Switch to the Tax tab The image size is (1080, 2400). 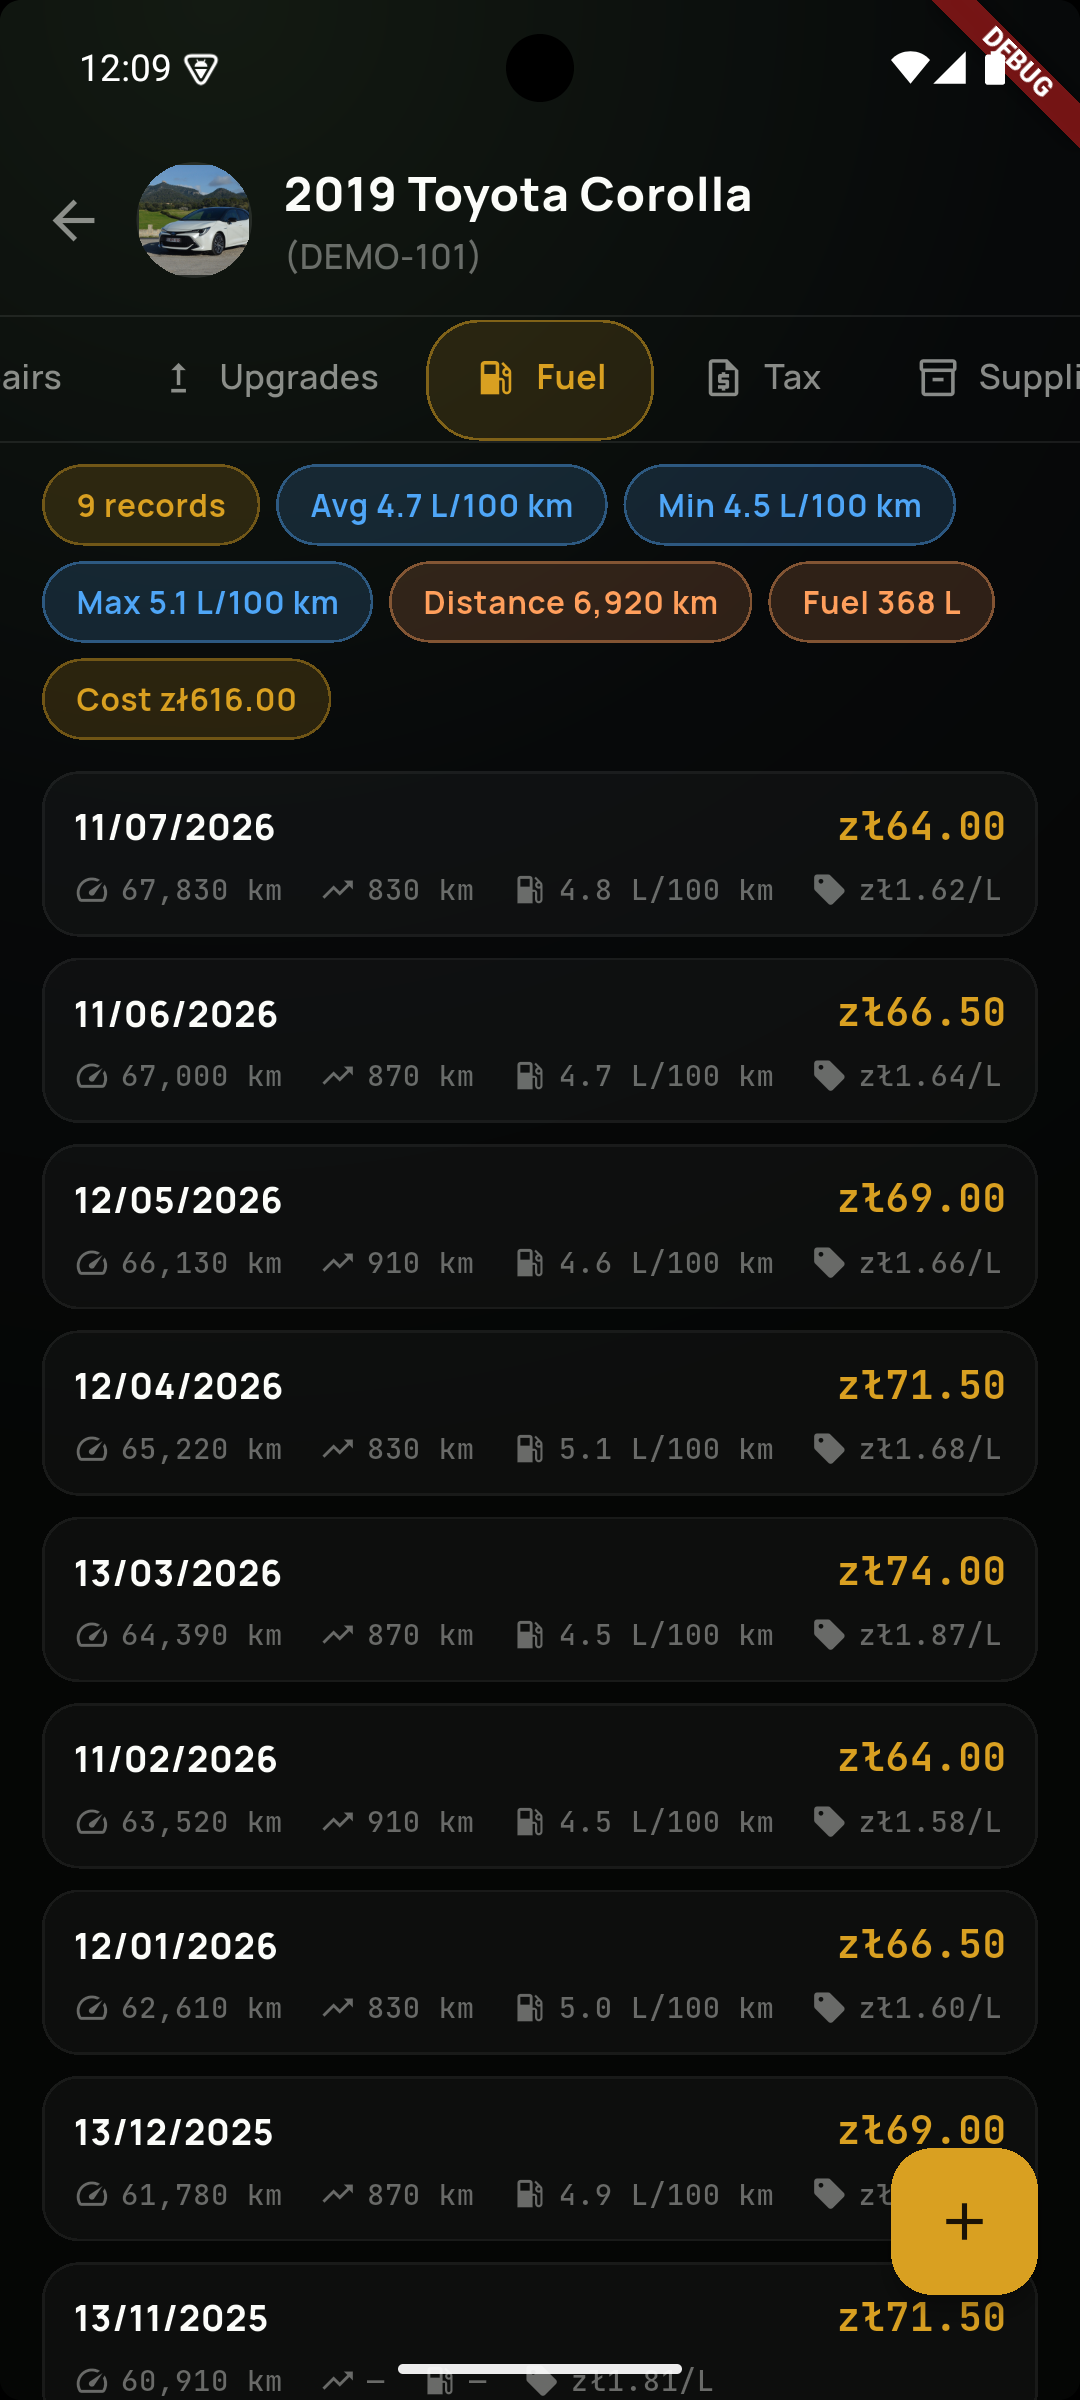[x=763, y=378]
